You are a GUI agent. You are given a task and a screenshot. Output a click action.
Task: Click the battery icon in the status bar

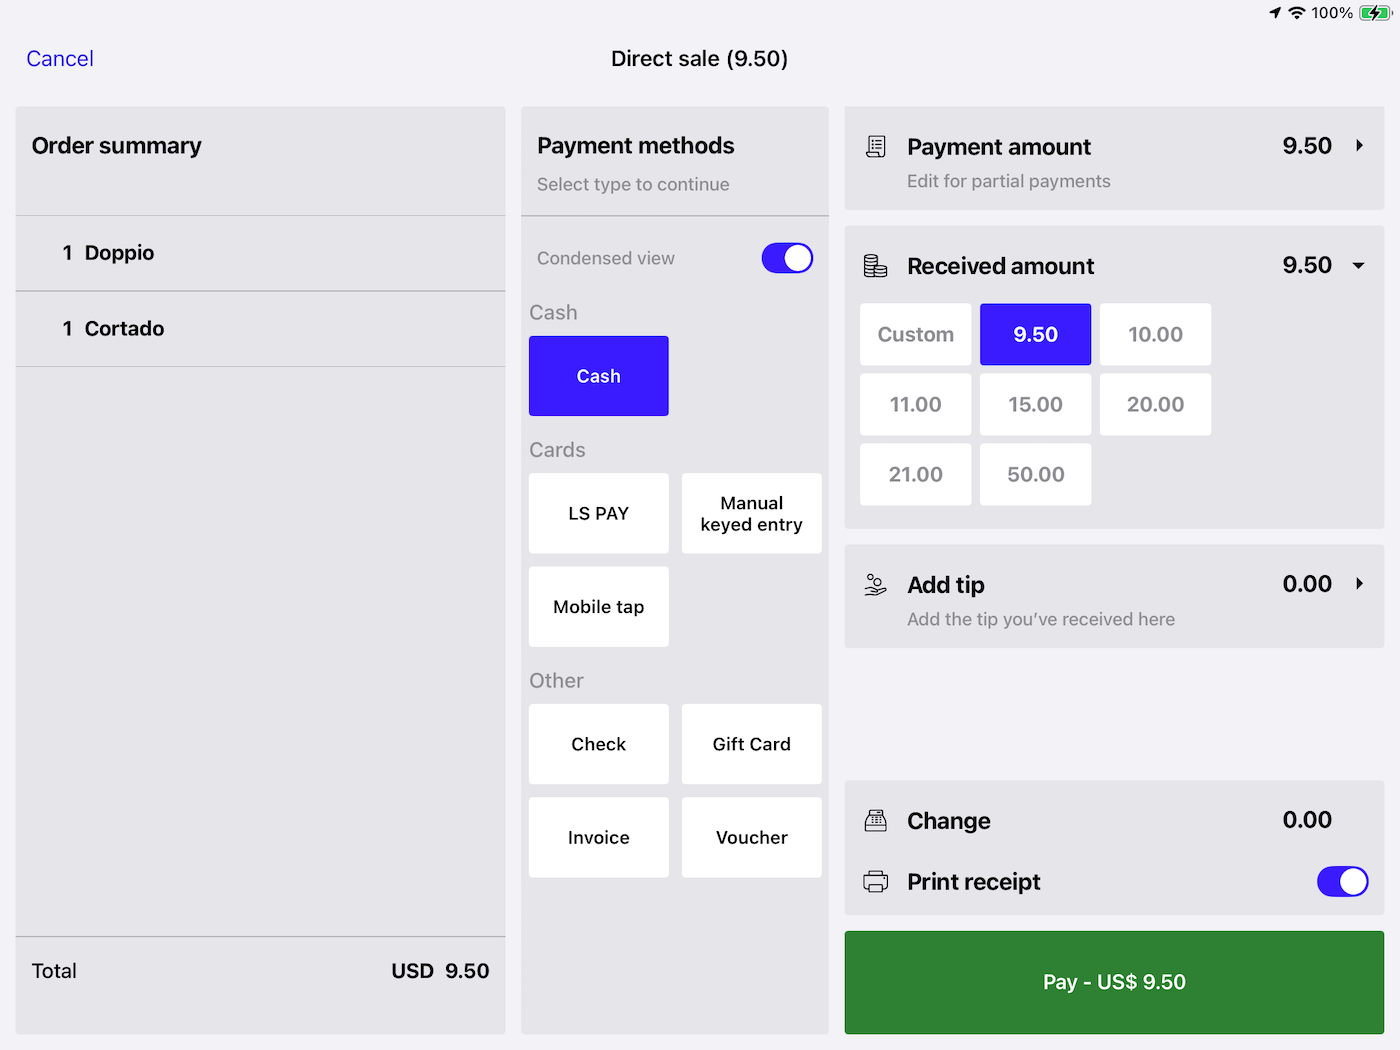pyautogui.click(x=1372, y=13)
